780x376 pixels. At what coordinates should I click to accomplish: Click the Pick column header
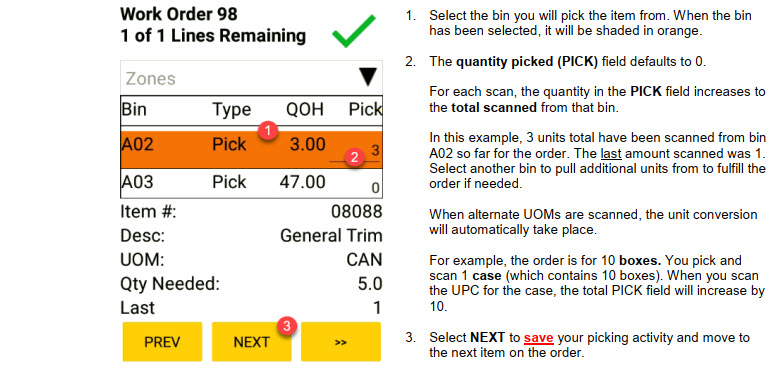click(365, 109)
